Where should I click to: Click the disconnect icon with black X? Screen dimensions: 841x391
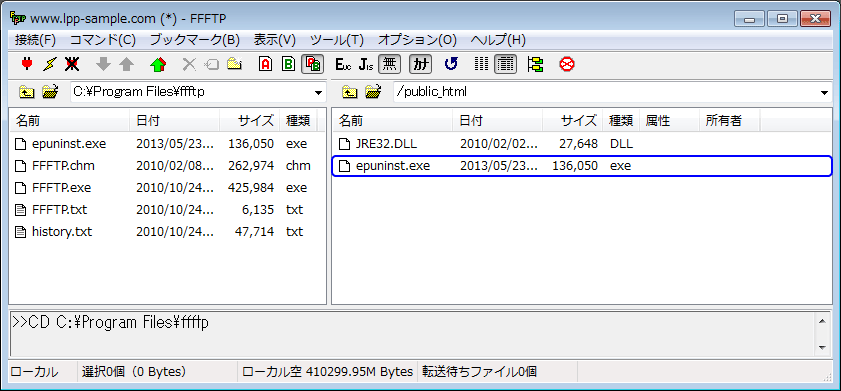pyautogui.click(x=72, y=65)
